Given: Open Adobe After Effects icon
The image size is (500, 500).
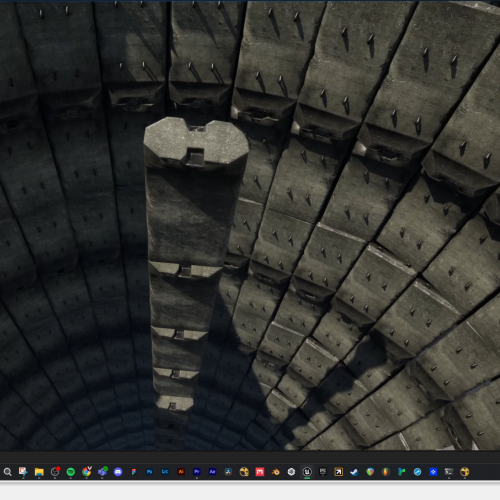Looking at the screenshot, I should pos(212,472).
